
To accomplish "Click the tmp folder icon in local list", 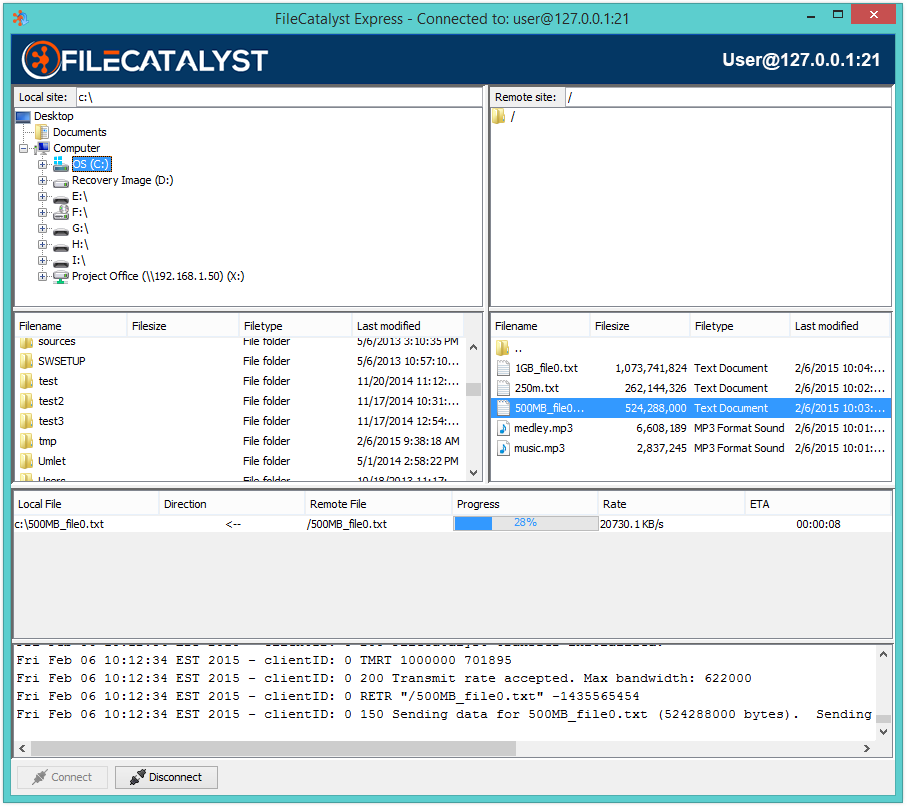I will point(27,441).
